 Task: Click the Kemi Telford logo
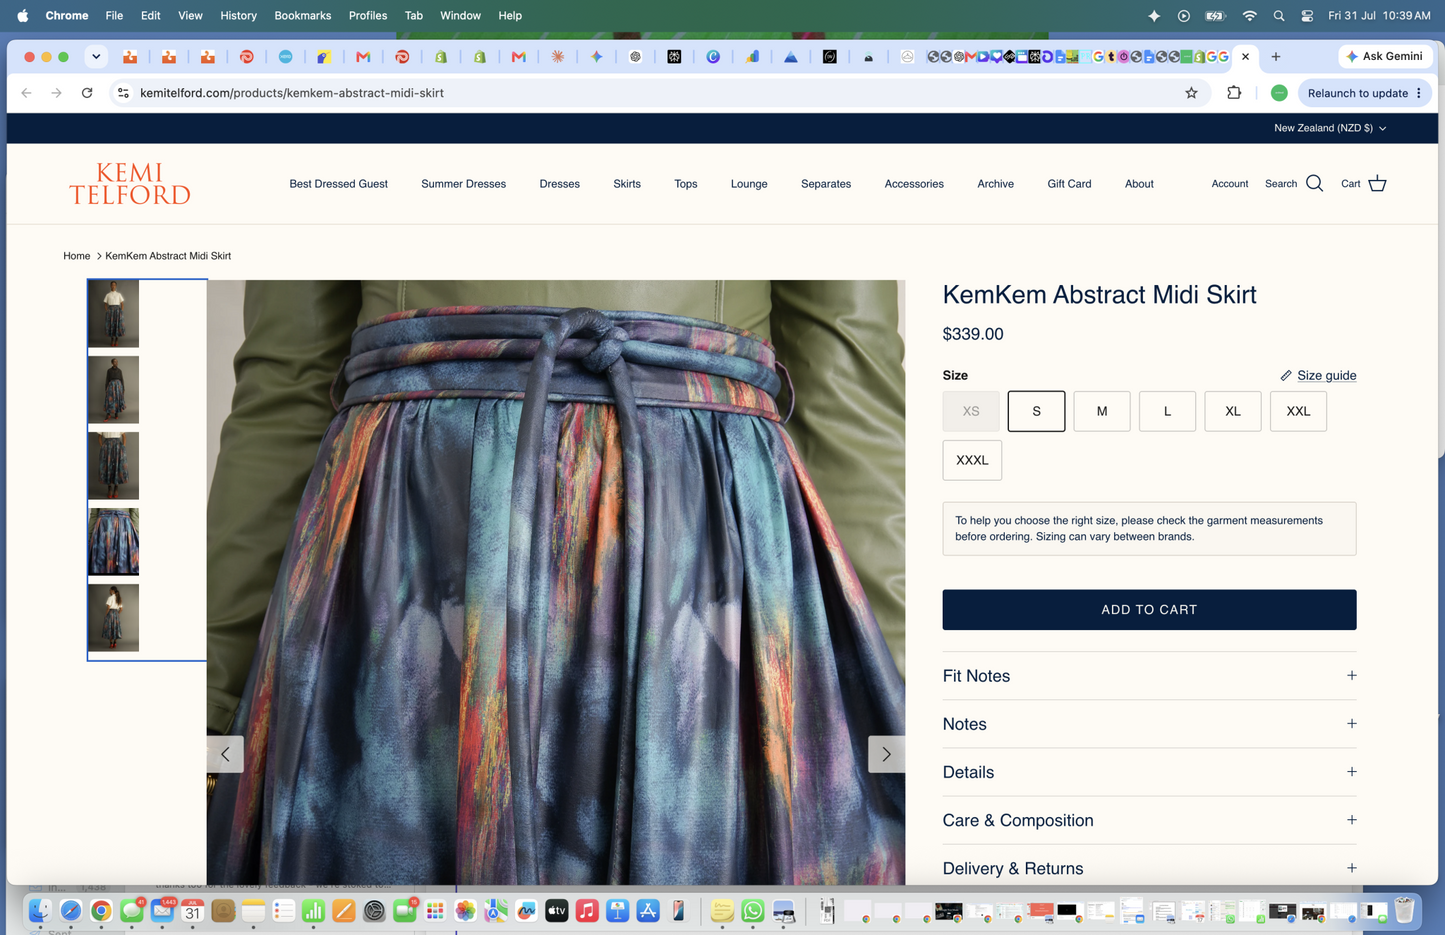tap(130, 184)
